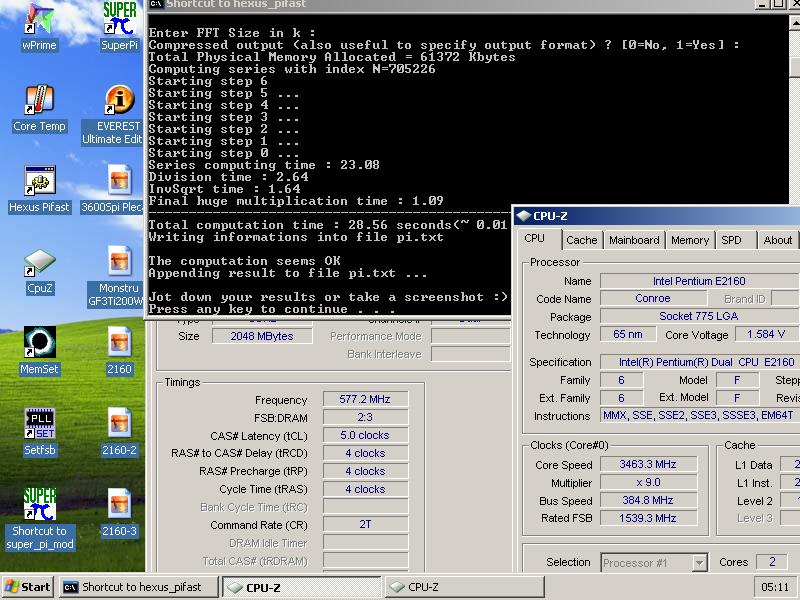Image resolution: width=800 pixels, height=600 pixels.
Task: Open Shortcut to super_pi_mod icon
Action: 39,519
